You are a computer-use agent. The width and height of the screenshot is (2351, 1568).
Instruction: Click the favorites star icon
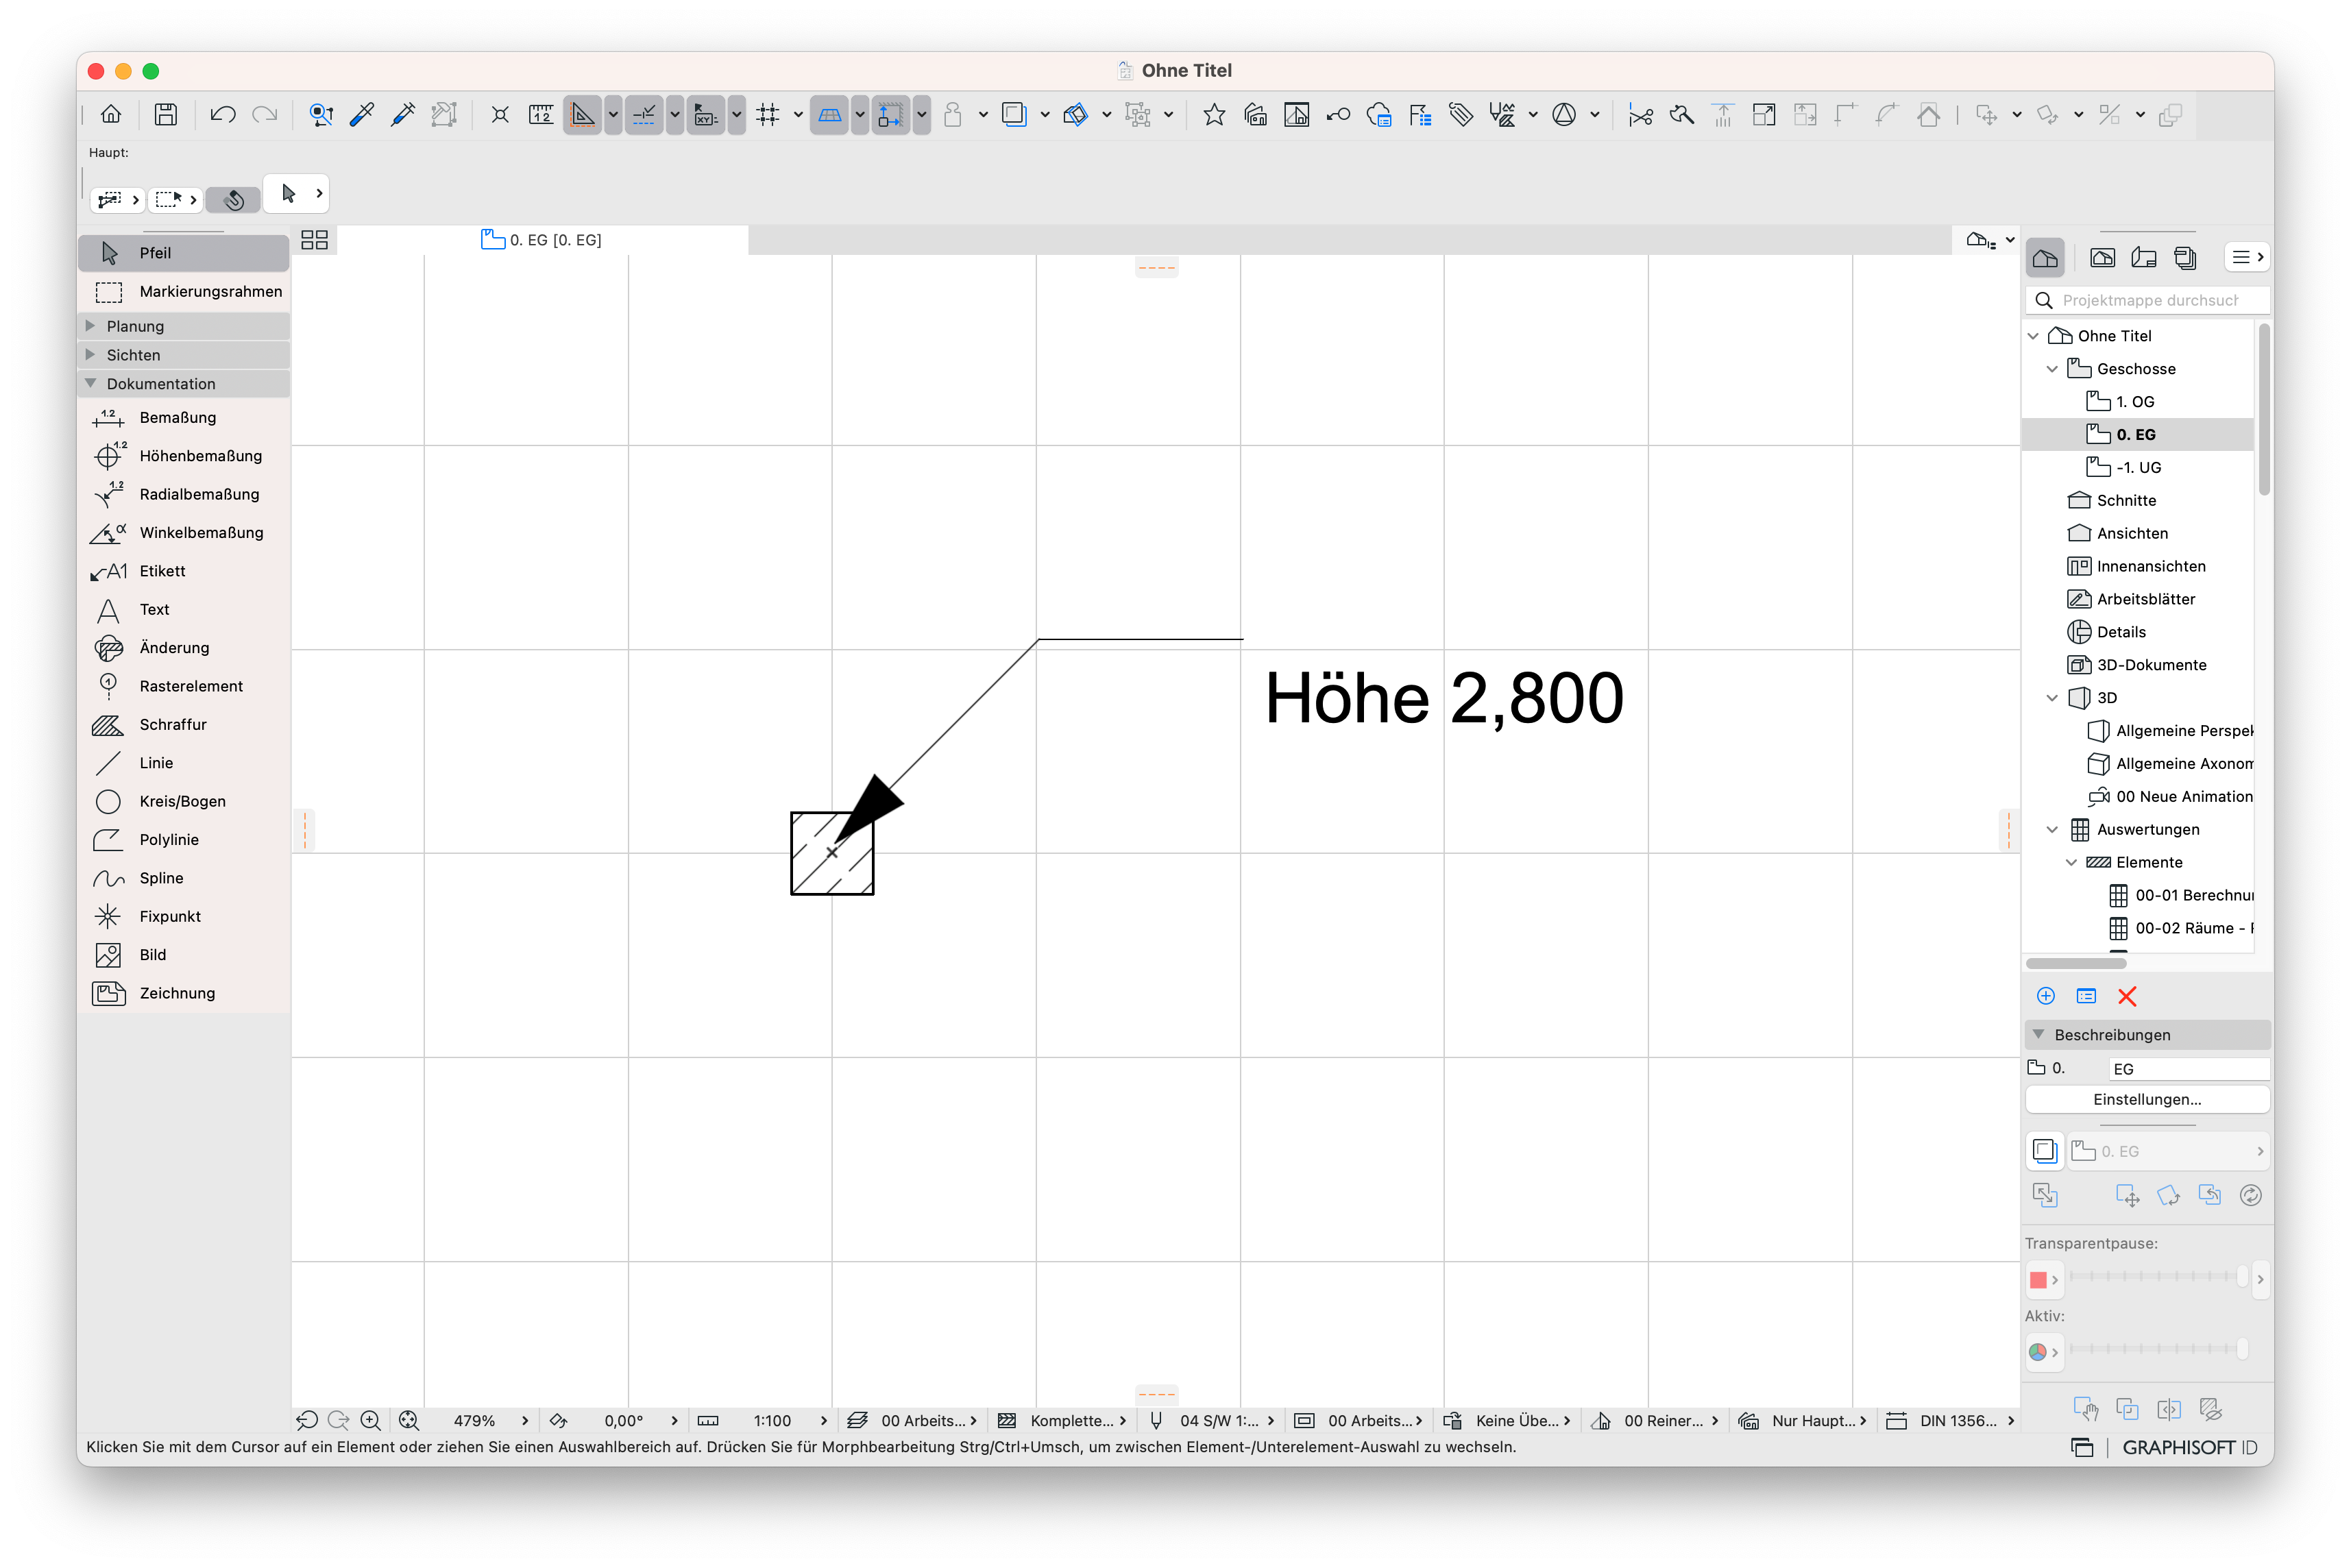[1214, 115]
